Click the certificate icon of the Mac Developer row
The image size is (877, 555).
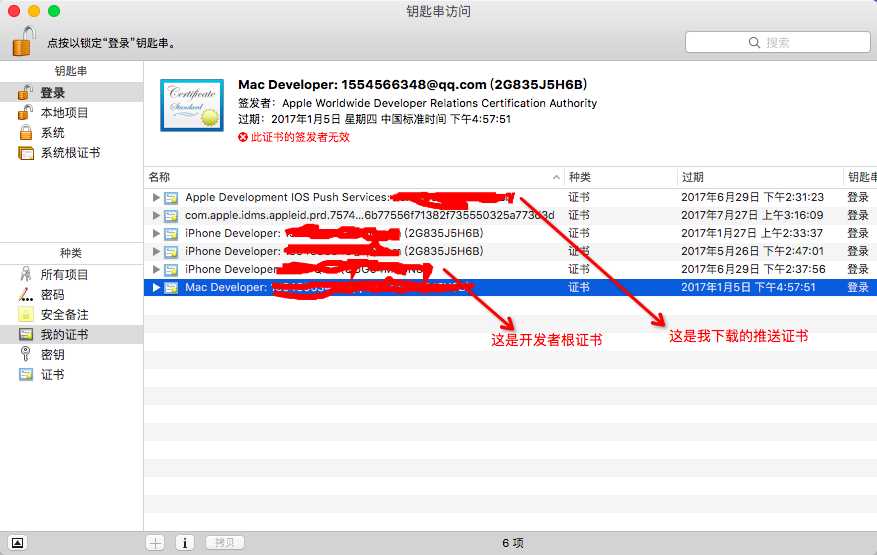pyautogui.click(x=171, y=288)
